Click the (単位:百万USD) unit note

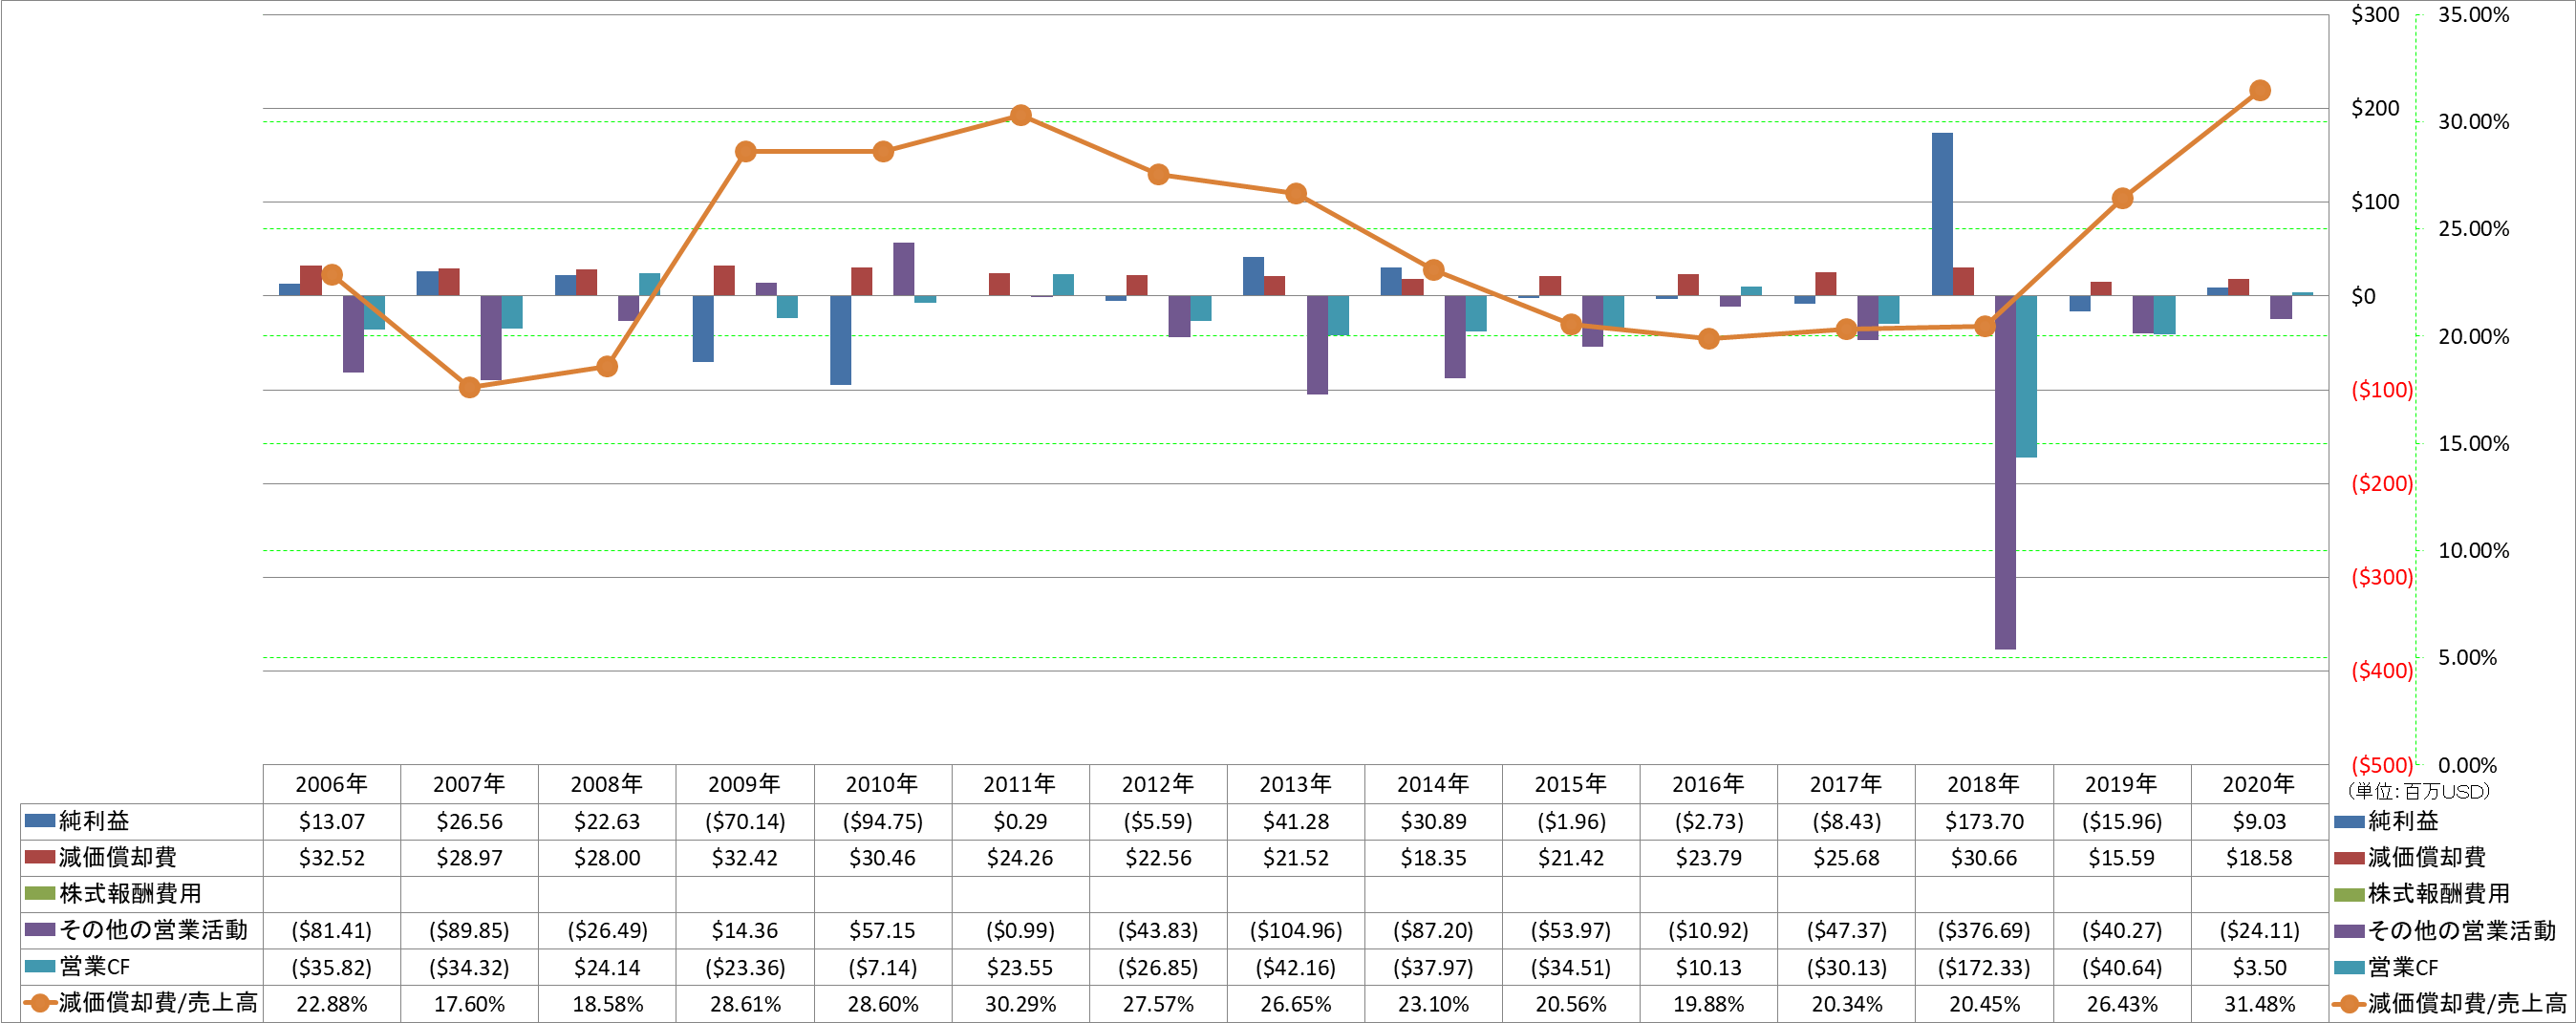click(2419, 791)
